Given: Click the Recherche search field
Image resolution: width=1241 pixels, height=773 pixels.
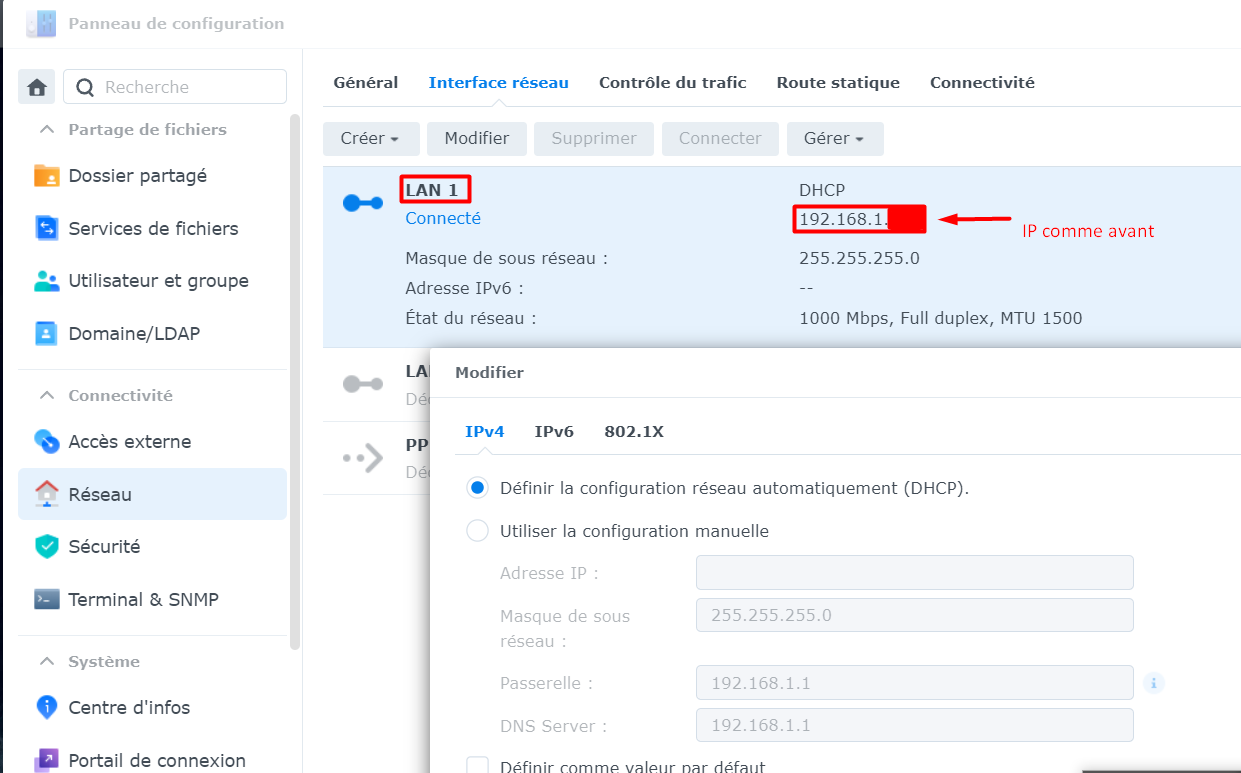Looking at the screenshot, I should [175, 87].
